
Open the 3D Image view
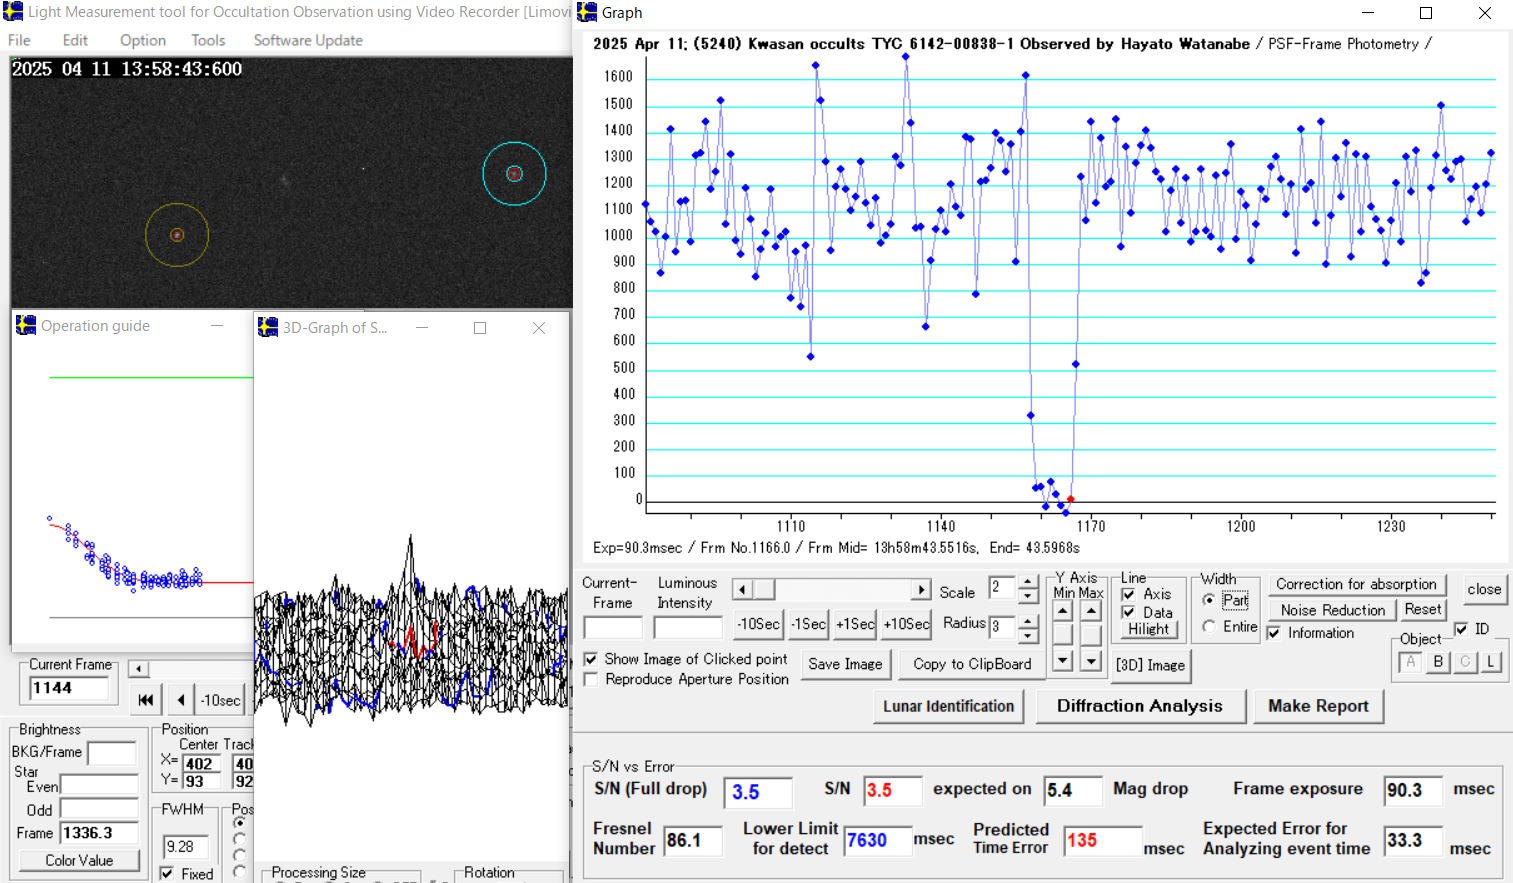[x=1150, y=665]
